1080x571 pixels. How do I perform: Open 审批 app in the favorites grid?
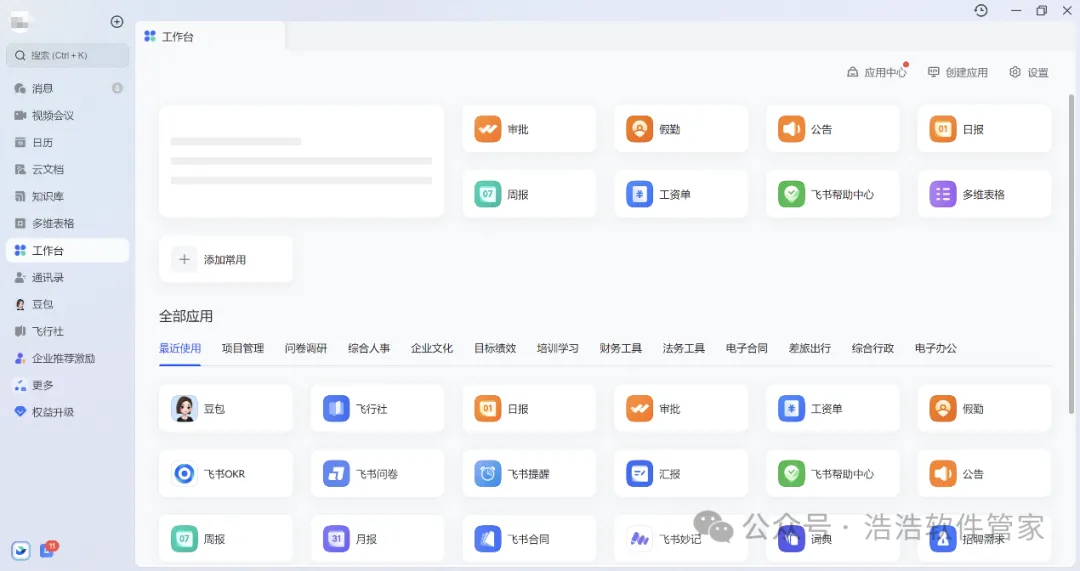tap(529, 129)
